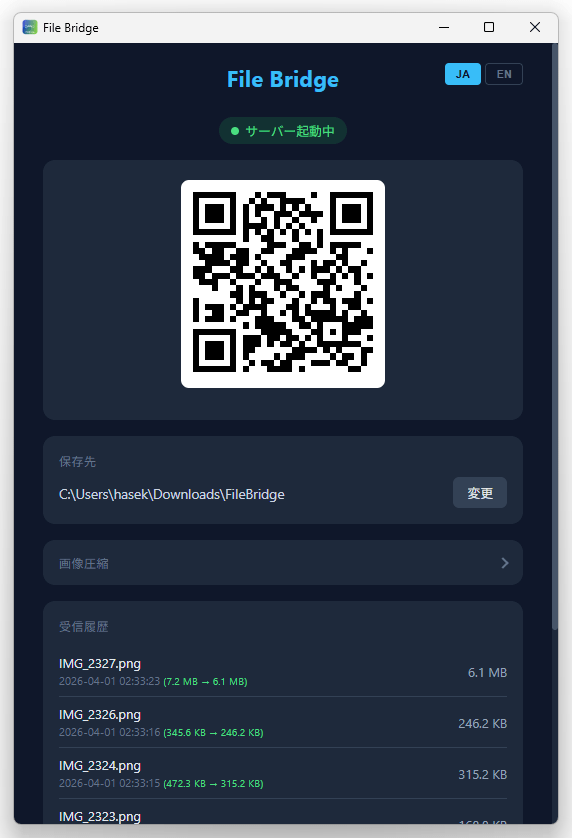572x838 pixels.
Task: Click the 6.1 MB file size label
Action: (487, 673)
